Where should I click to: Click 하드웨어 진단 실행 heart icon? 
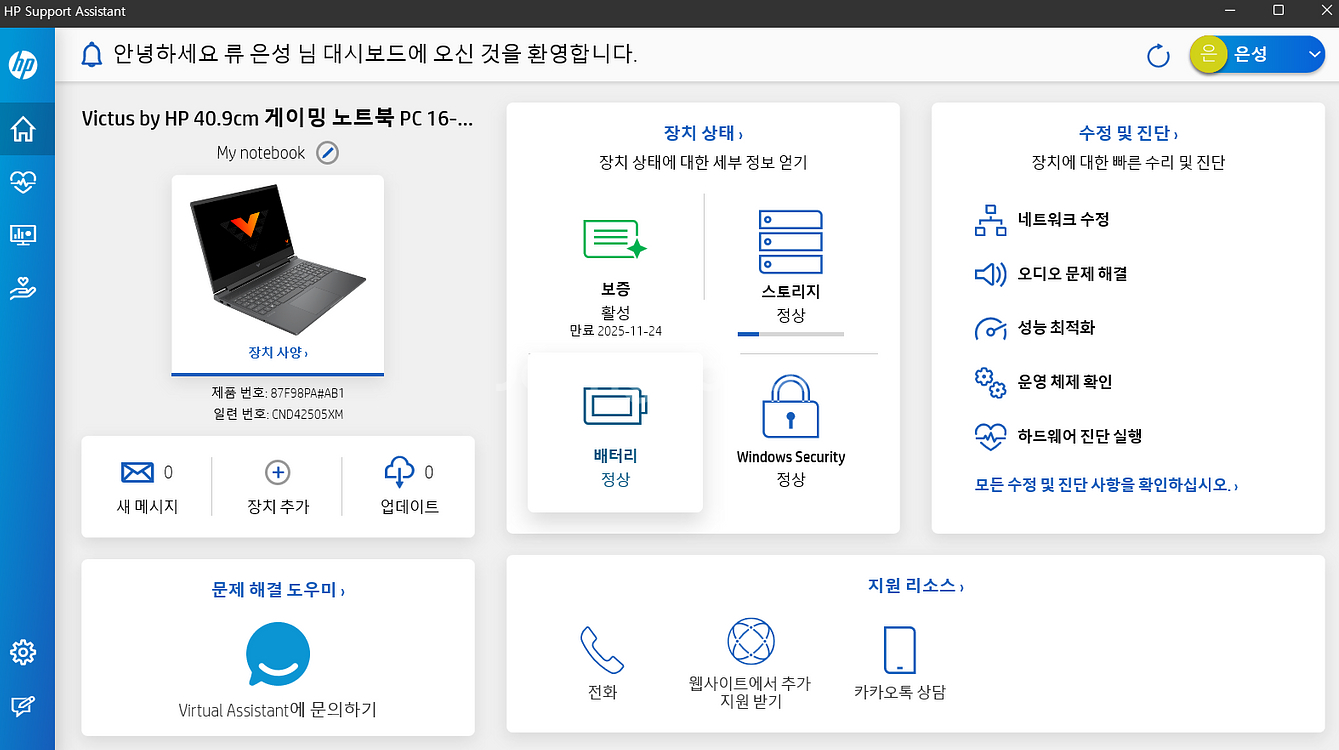point(990,436)
